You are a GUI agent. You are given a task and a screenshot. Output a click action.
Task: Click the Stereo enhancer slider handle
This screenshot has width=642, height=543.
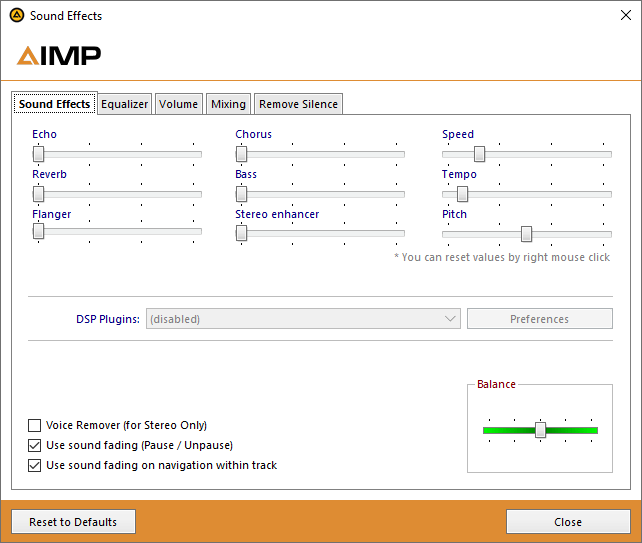[x=241, y=233]
